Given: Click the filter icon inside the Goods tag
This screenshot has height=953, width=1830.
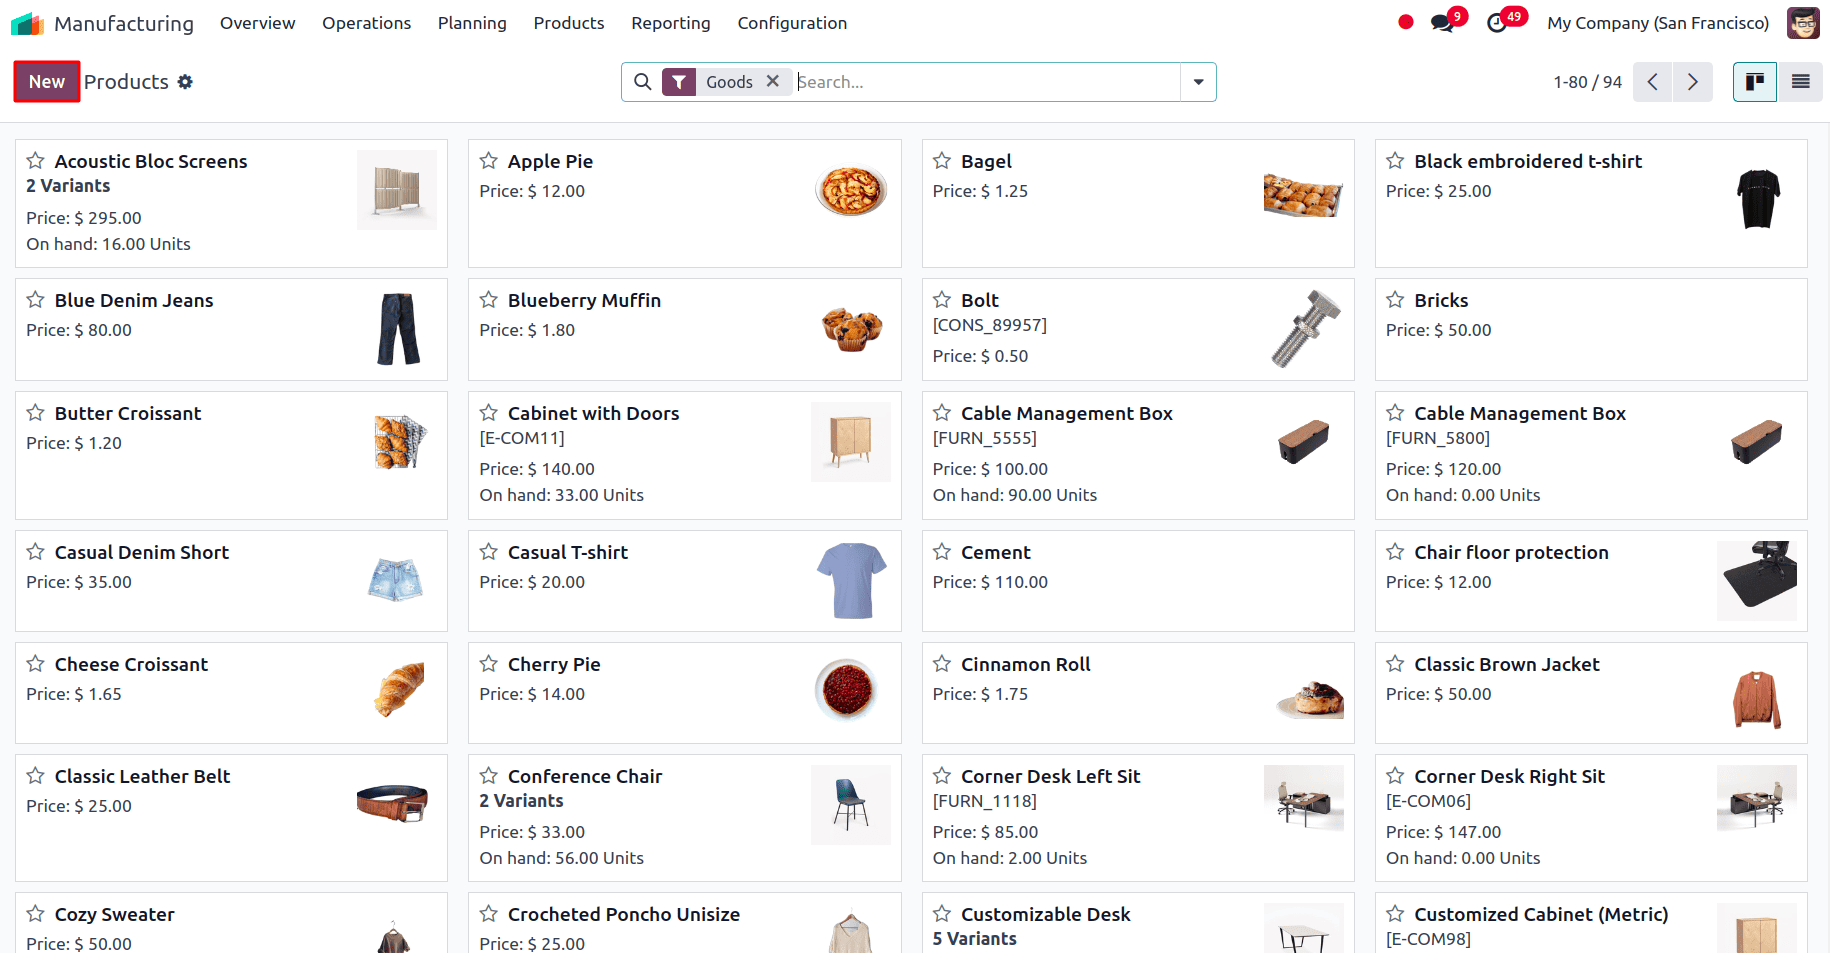Looking at the screenshot, I should (x=679, y=81).
